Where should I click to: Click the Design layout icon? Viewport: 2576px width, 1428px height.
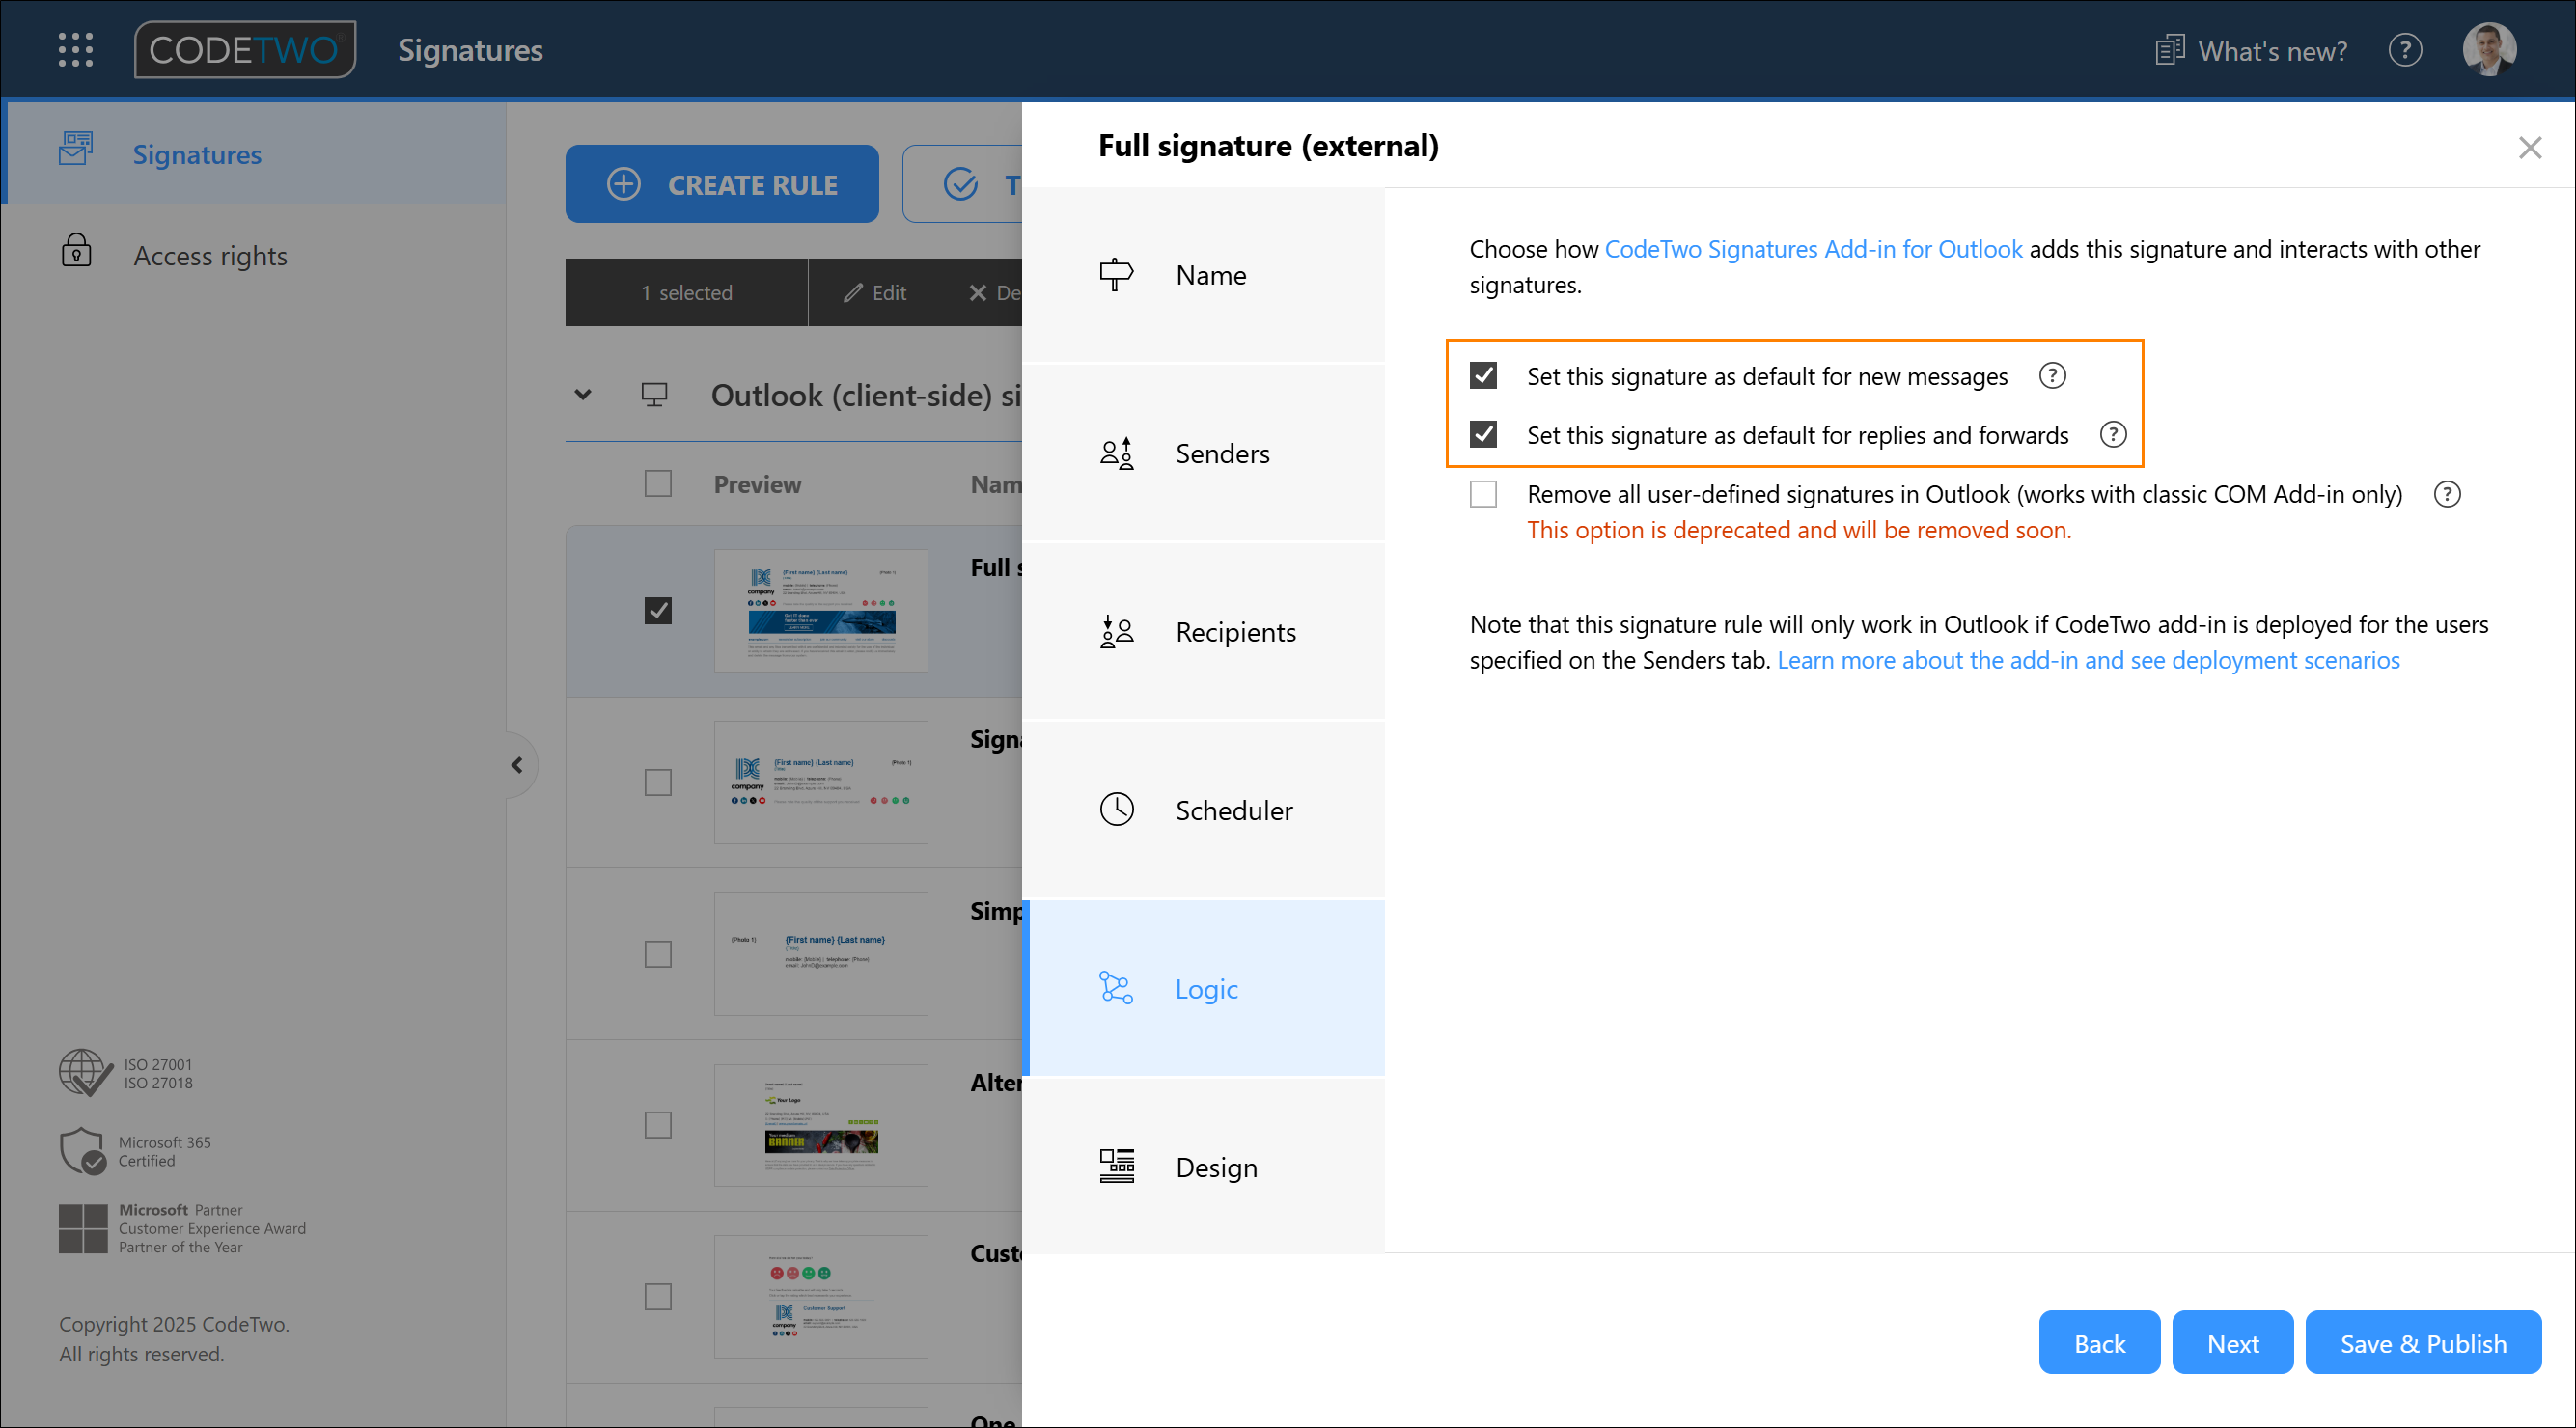tap(1116, 1166)
